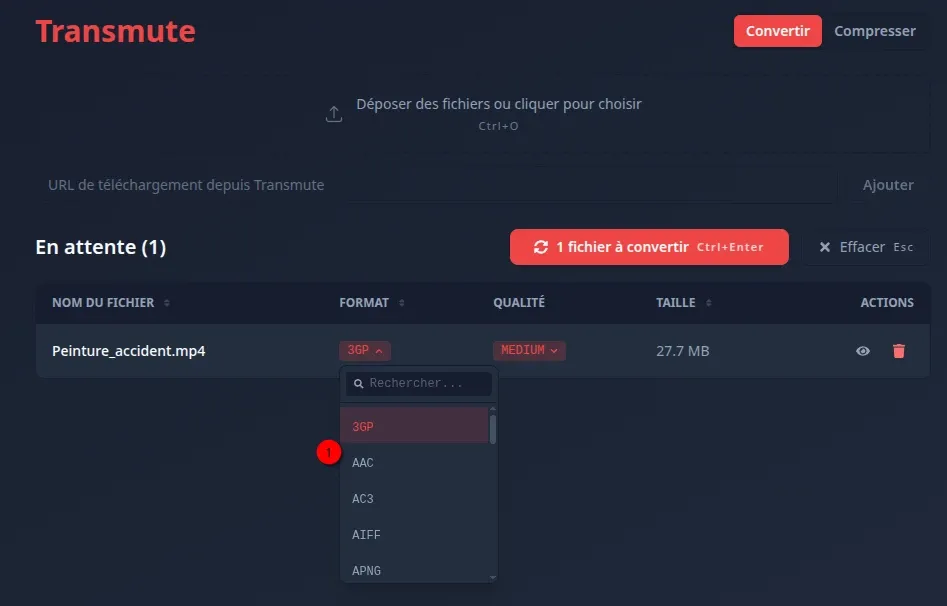Click the 1 fichier à convertir button
Image resolution: width=947 pixels, height=606 pixels.
pos(649,247)
